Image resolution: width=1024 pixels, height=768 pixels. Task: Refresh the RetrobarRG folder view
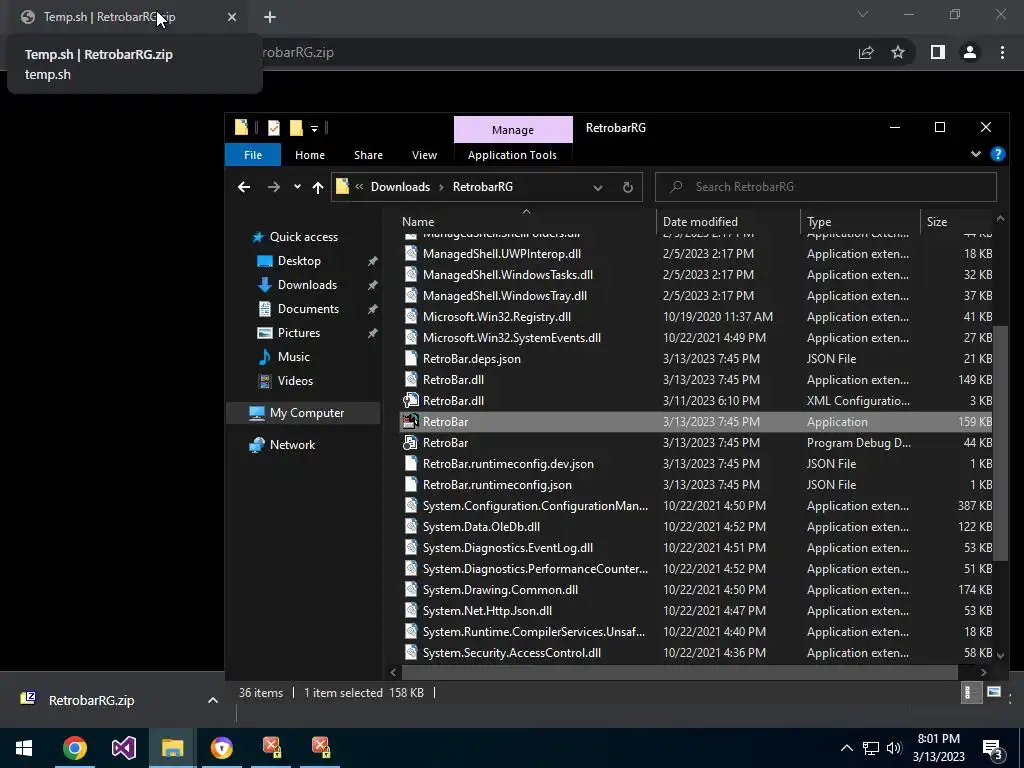point(628,187)
